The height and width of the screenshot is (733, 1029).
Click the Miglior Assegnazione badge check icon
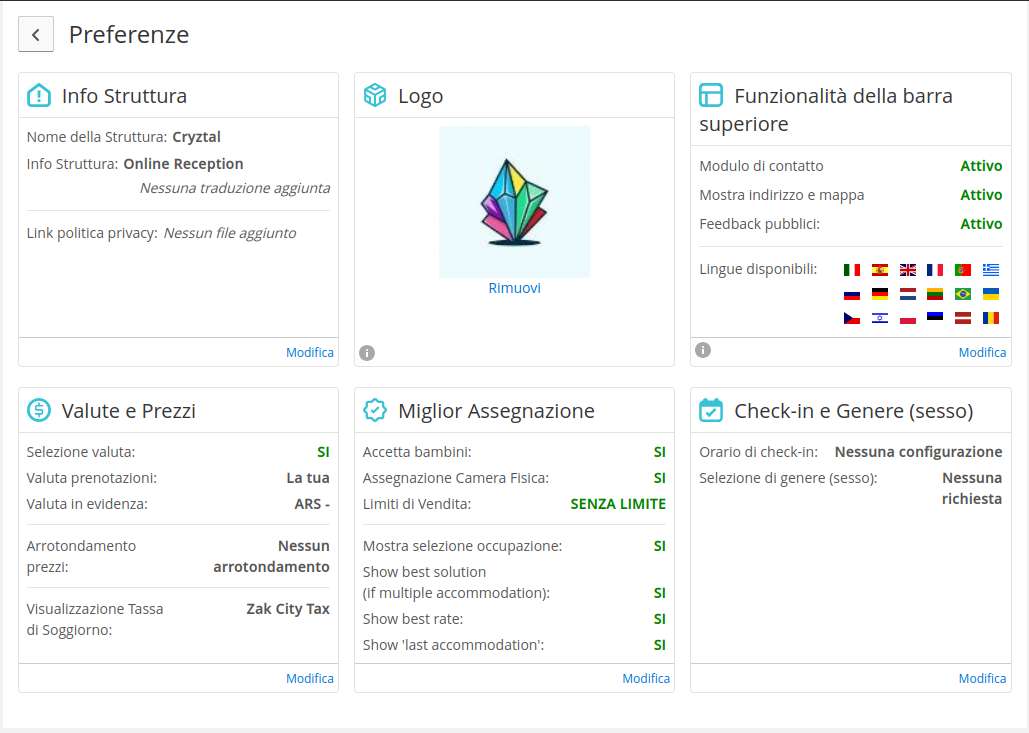coord(375,410)
